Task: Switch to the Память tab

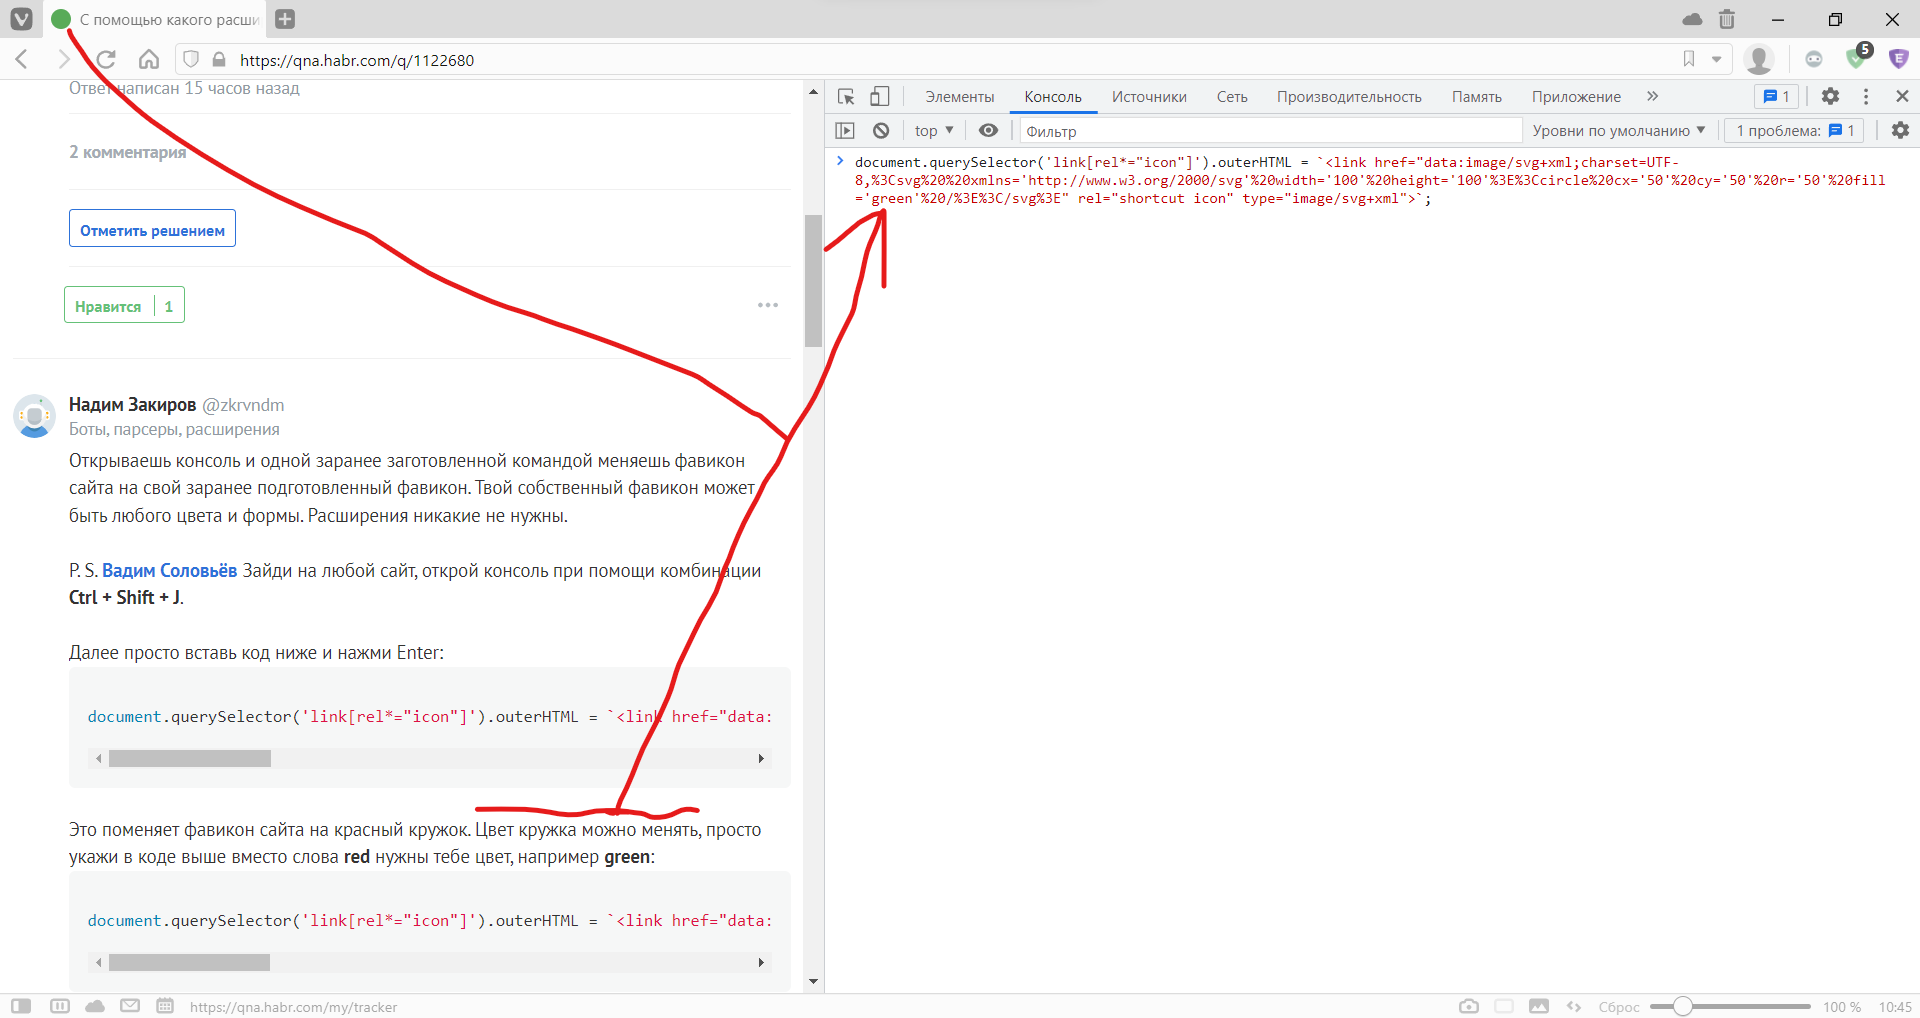Action: (x=1477, y=97)
